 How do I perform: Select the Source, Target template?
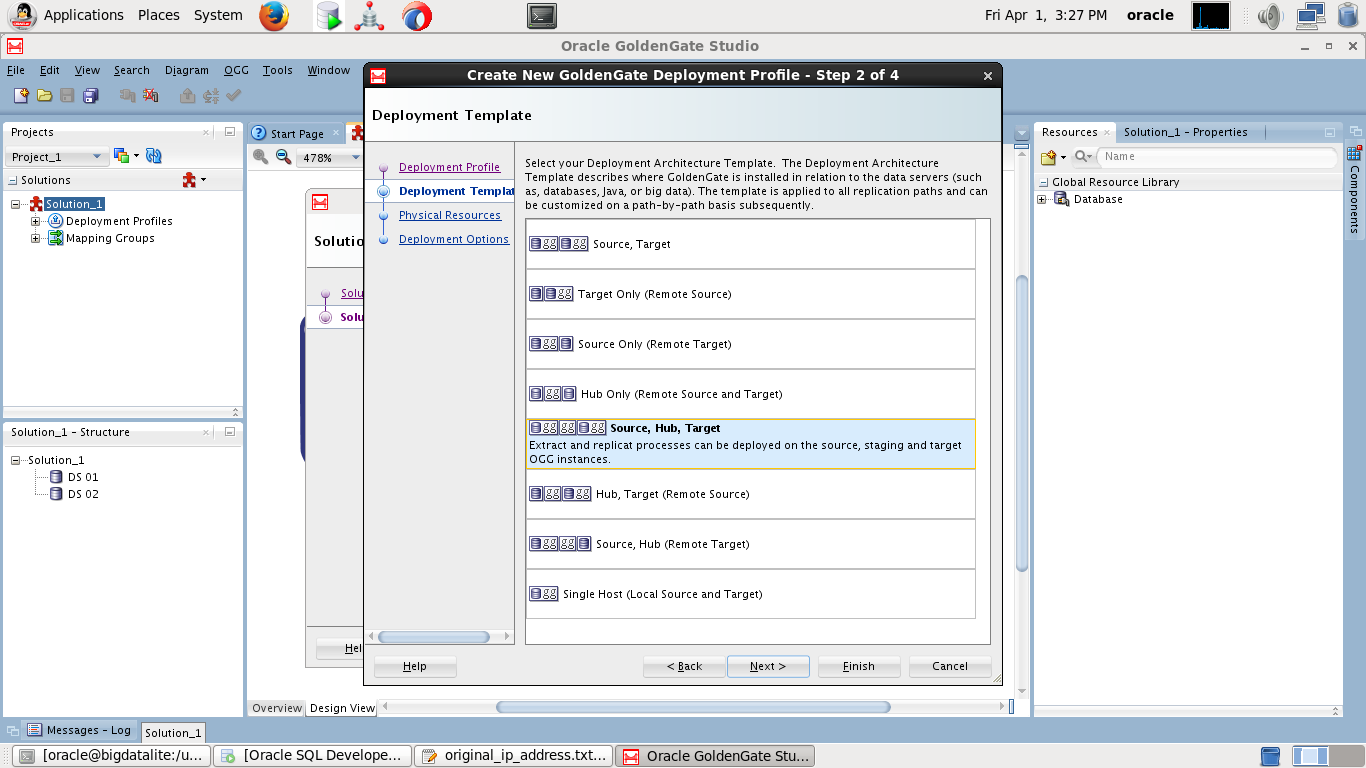(751, 244)
